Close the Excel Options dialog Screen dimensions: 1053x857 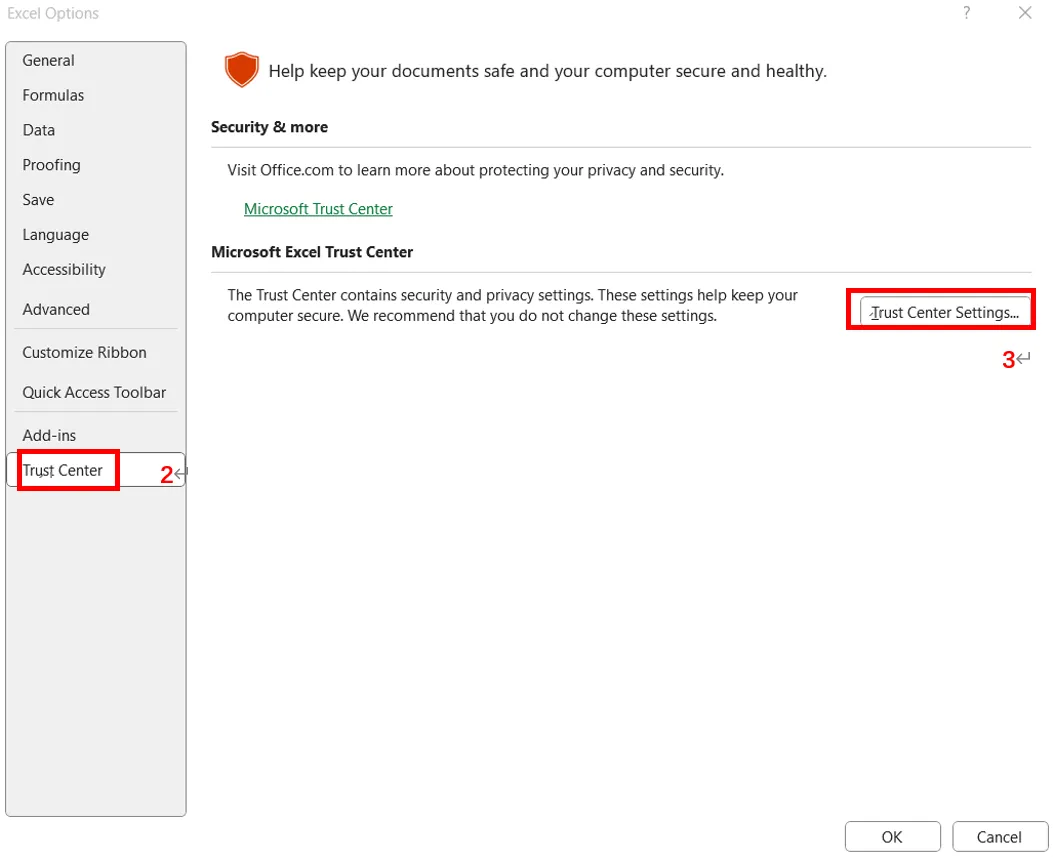tap(1025, 13)
